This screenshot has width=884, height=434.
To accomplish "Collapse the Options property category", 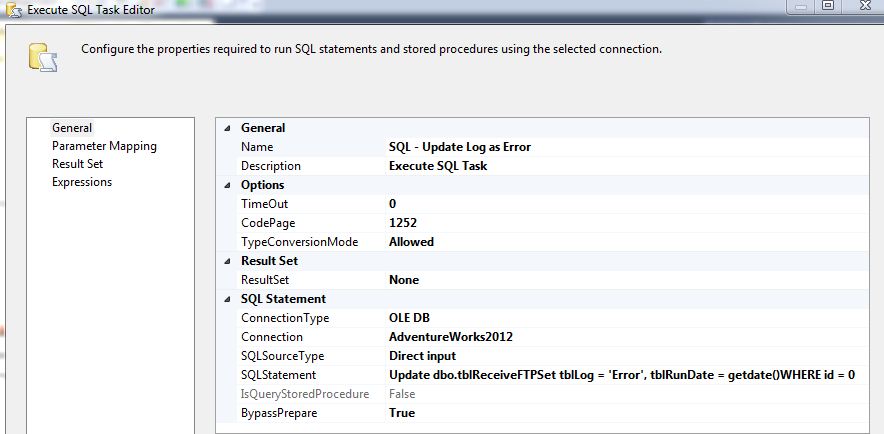I will coord(227,185).
